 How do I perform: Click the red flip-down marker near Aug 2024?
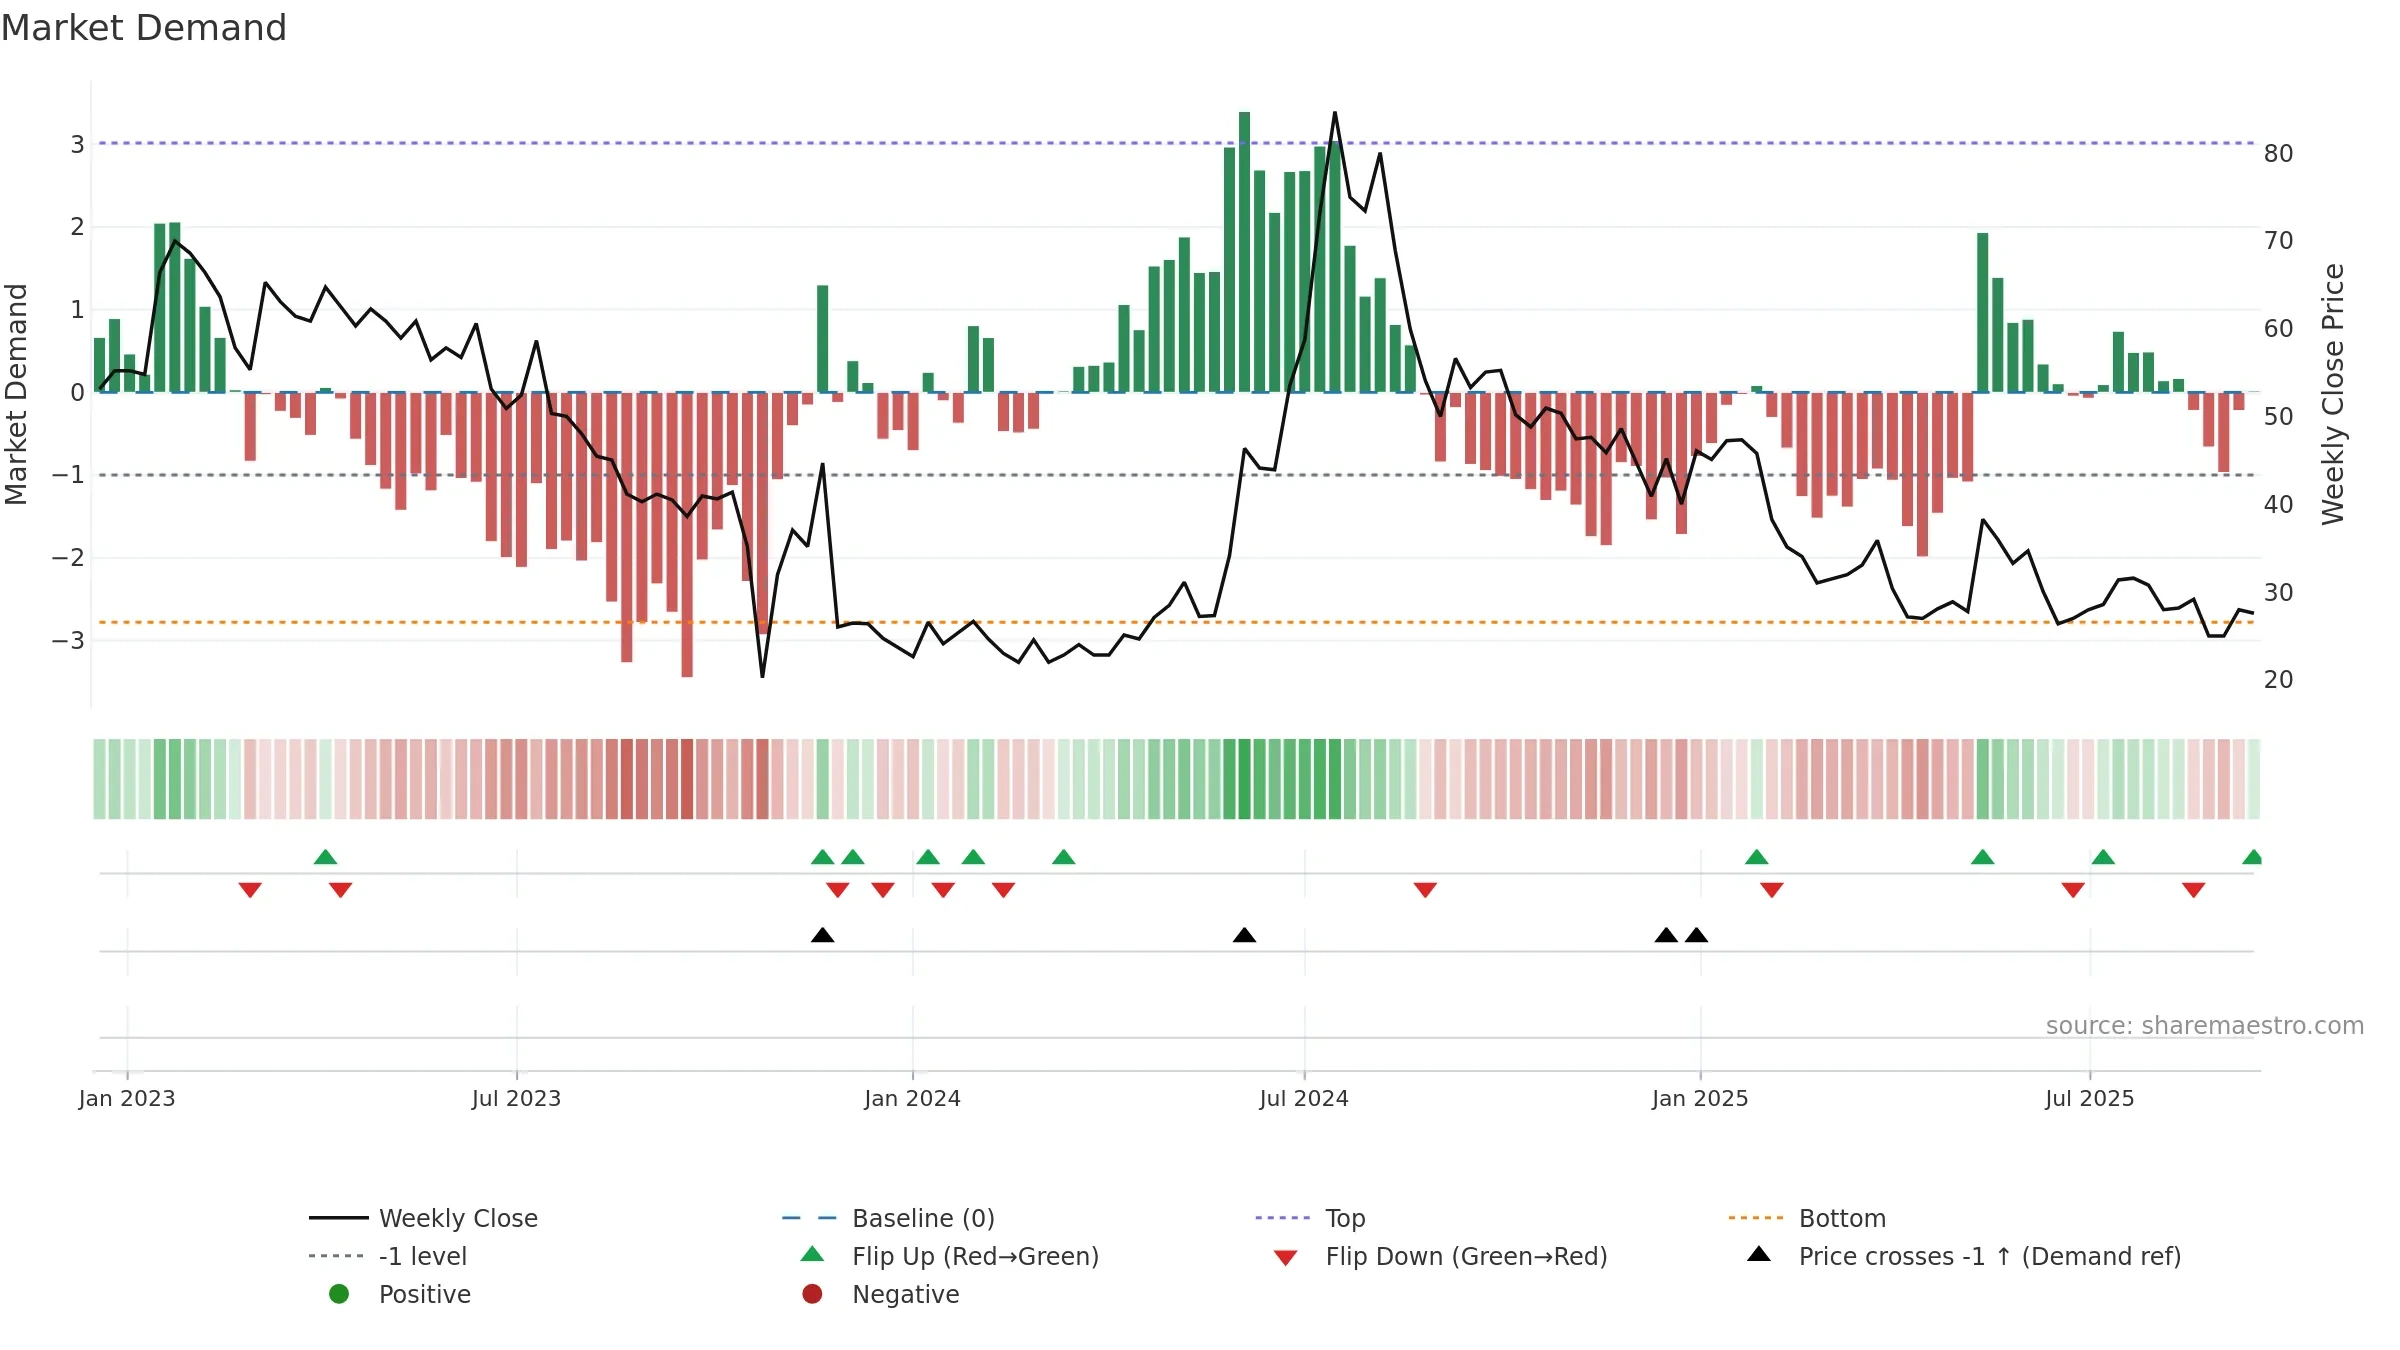(1425, 890)
